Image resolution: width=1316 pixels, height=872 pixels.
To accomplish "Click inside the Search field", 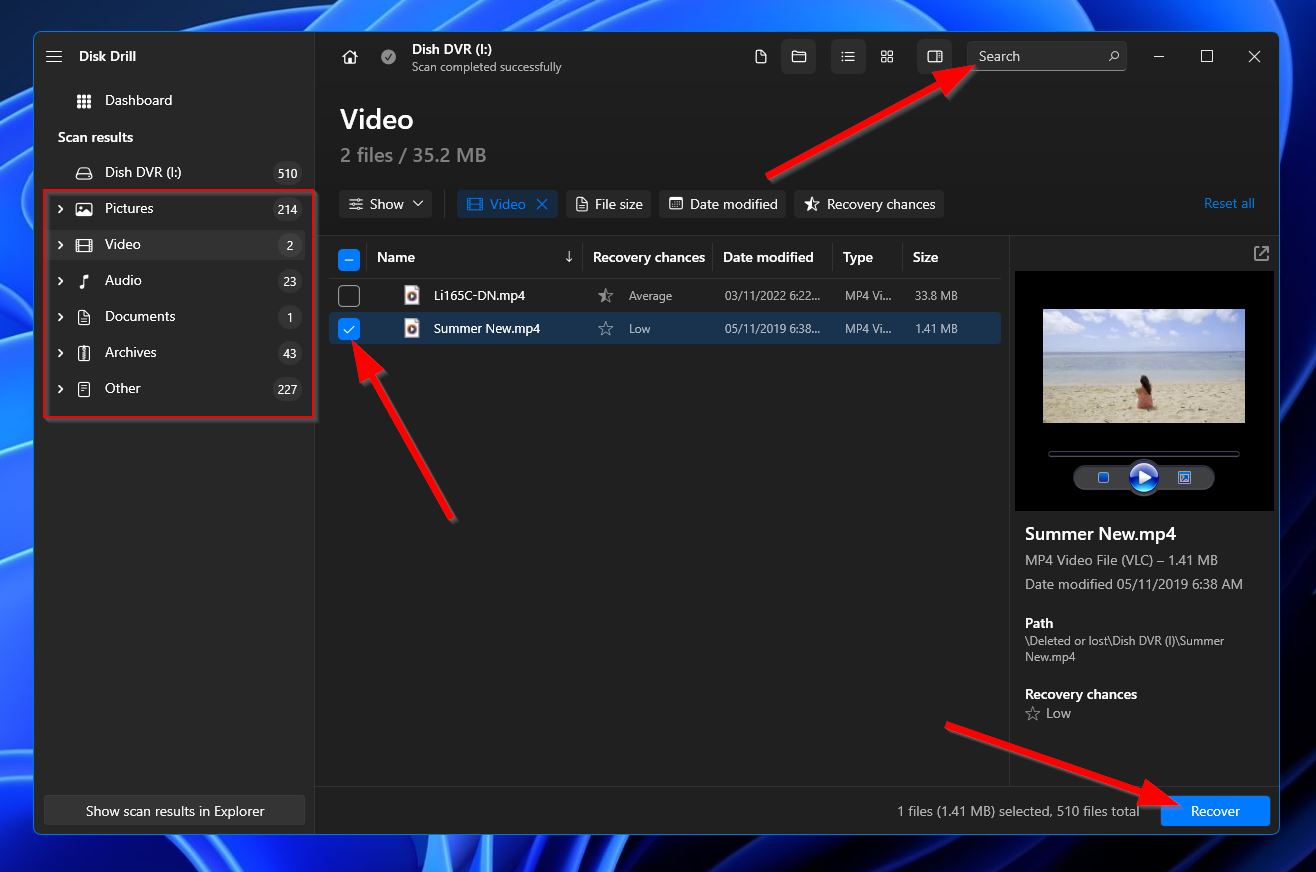I will click(x=1046, y=56).
